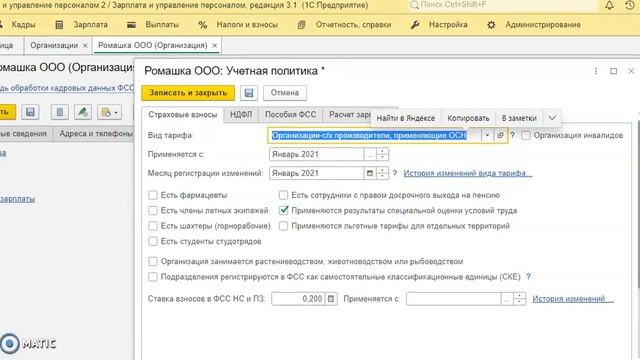
Task: Switch to the НДФЛ tab
Action: [241, 115]
